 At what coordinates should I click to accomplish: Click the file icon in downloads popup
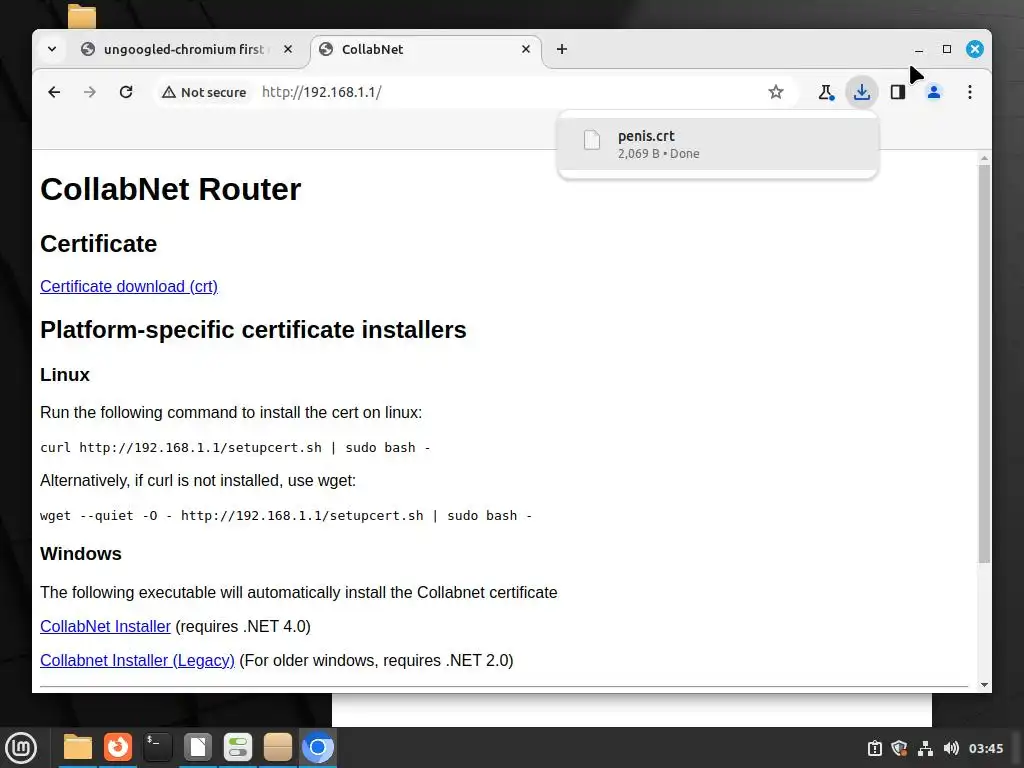(x=592, y=140)
